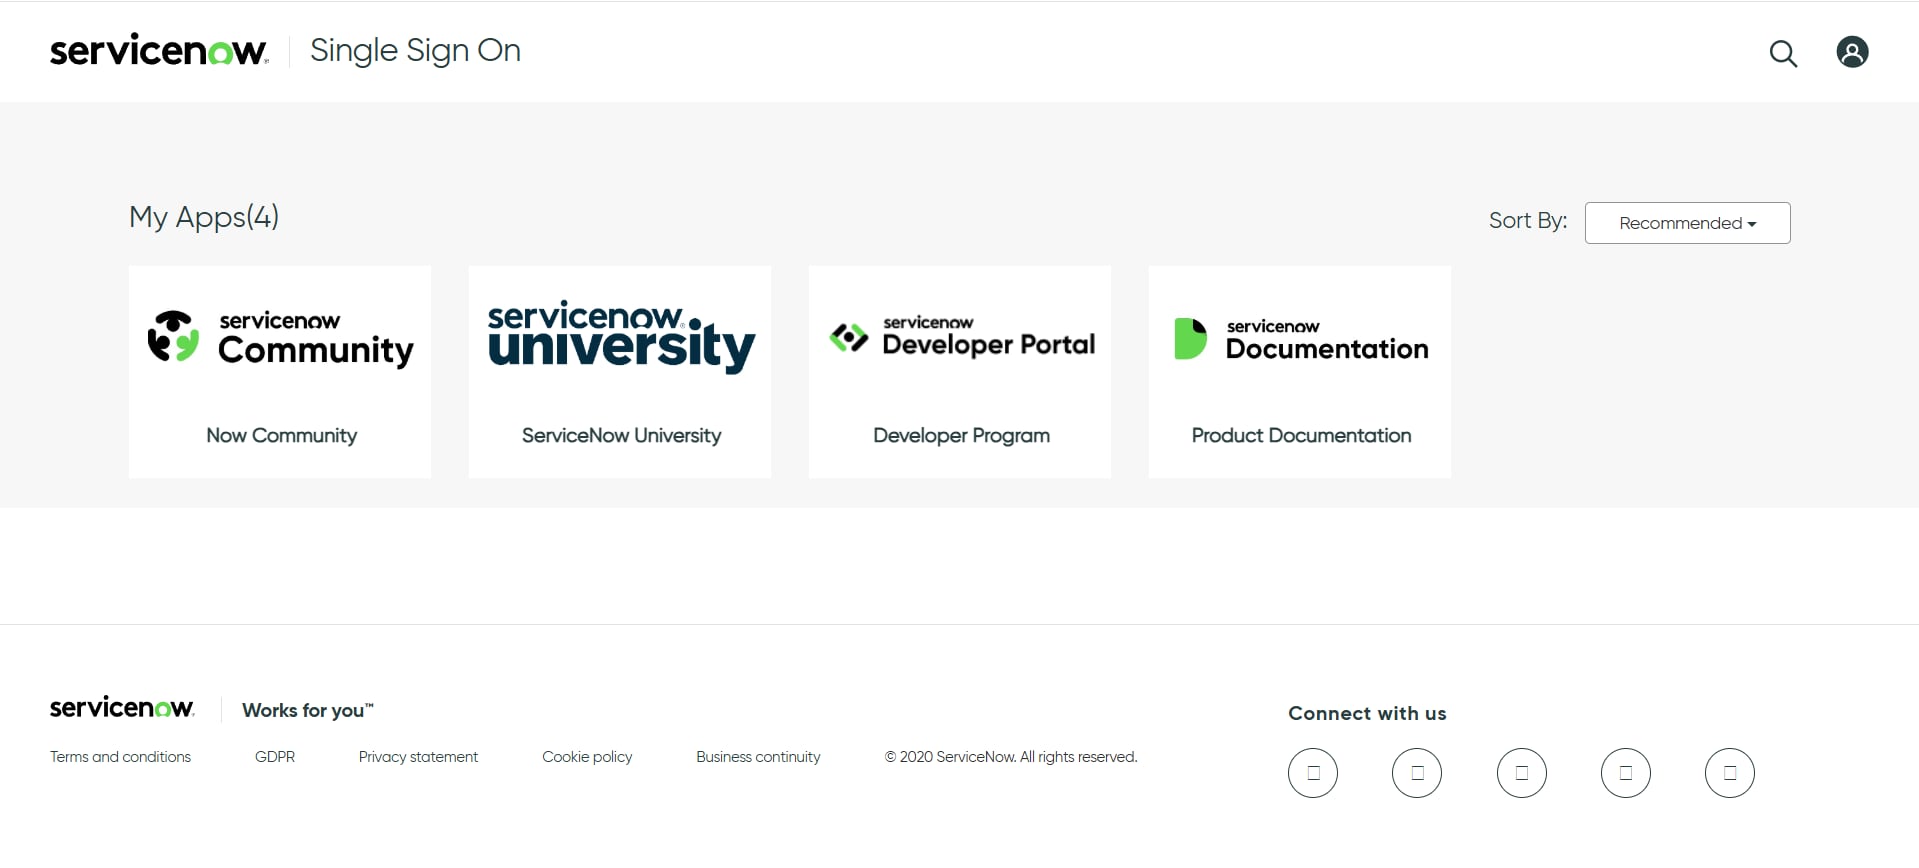Viewport: 1919px width, 868px height.
Task: Open the Product Documentation app label
Action: [1301, 436]
